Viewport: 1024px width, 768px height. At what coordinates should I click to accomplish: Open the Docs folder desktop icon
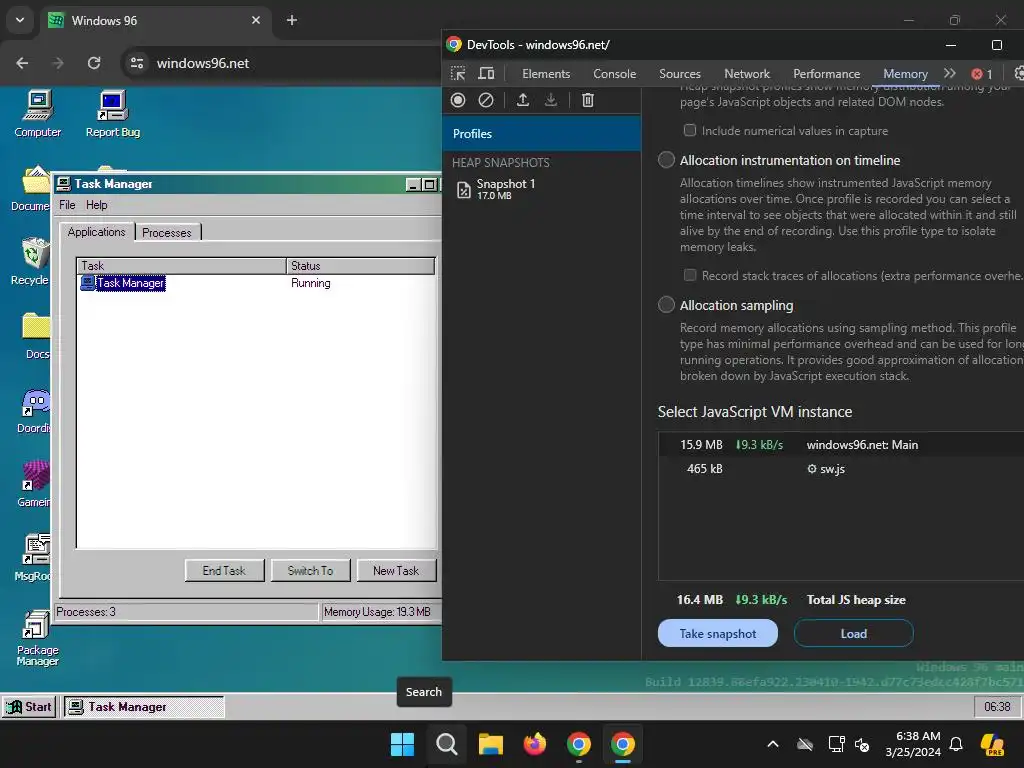point(36,336)
